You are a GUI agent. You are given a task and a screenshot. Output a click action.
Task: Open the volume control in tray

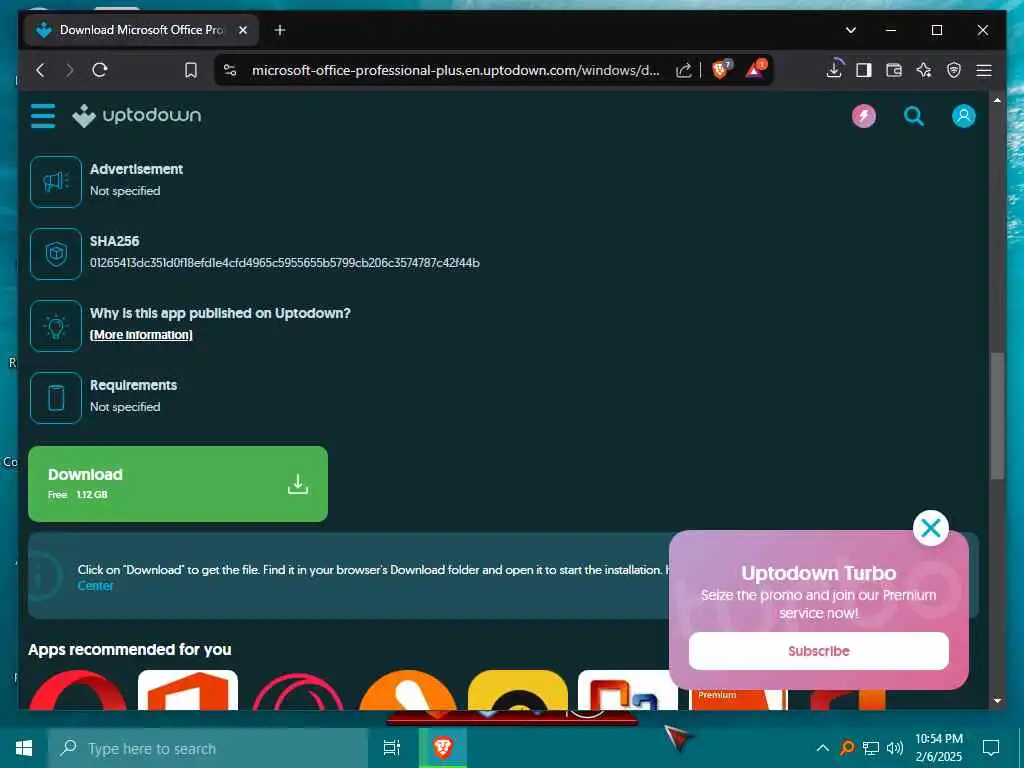(x=895, y=748)
